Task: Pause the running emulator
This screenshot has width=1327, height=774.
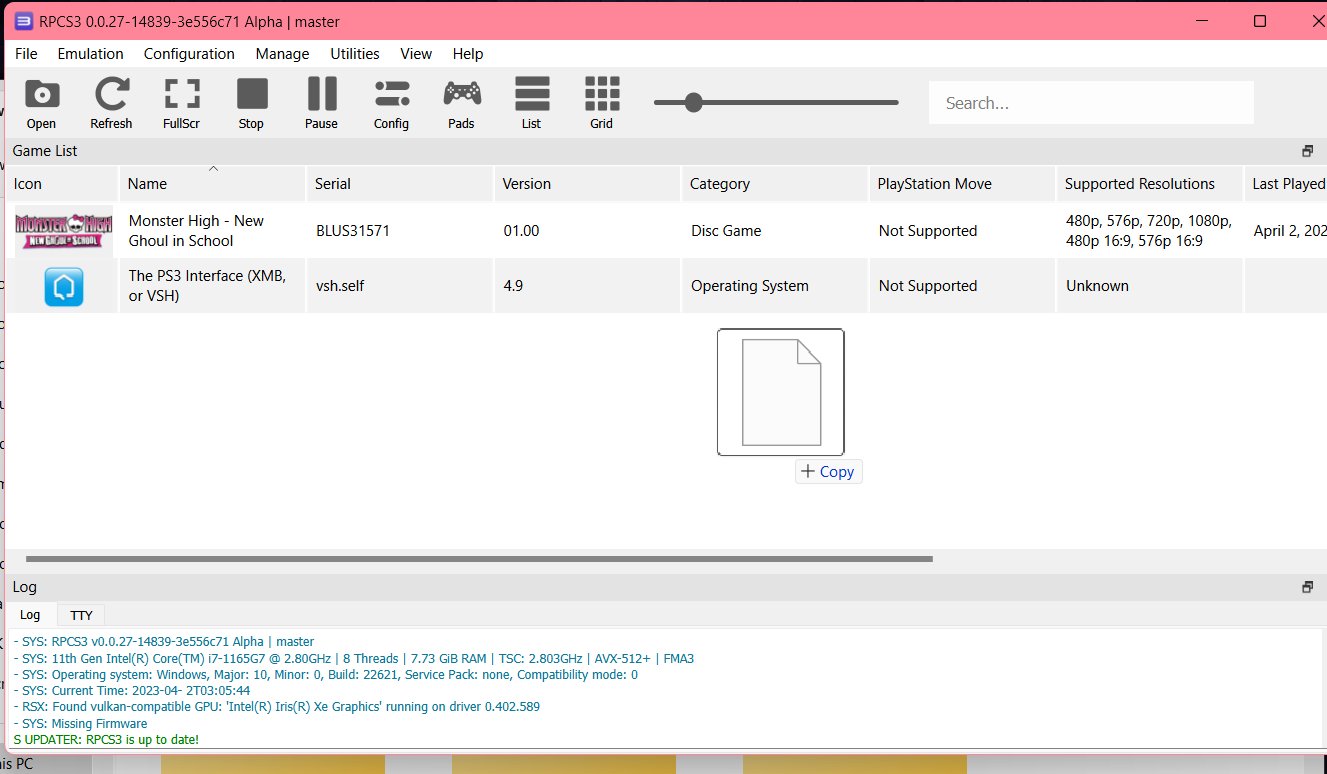Action: (x=321, y=100)
